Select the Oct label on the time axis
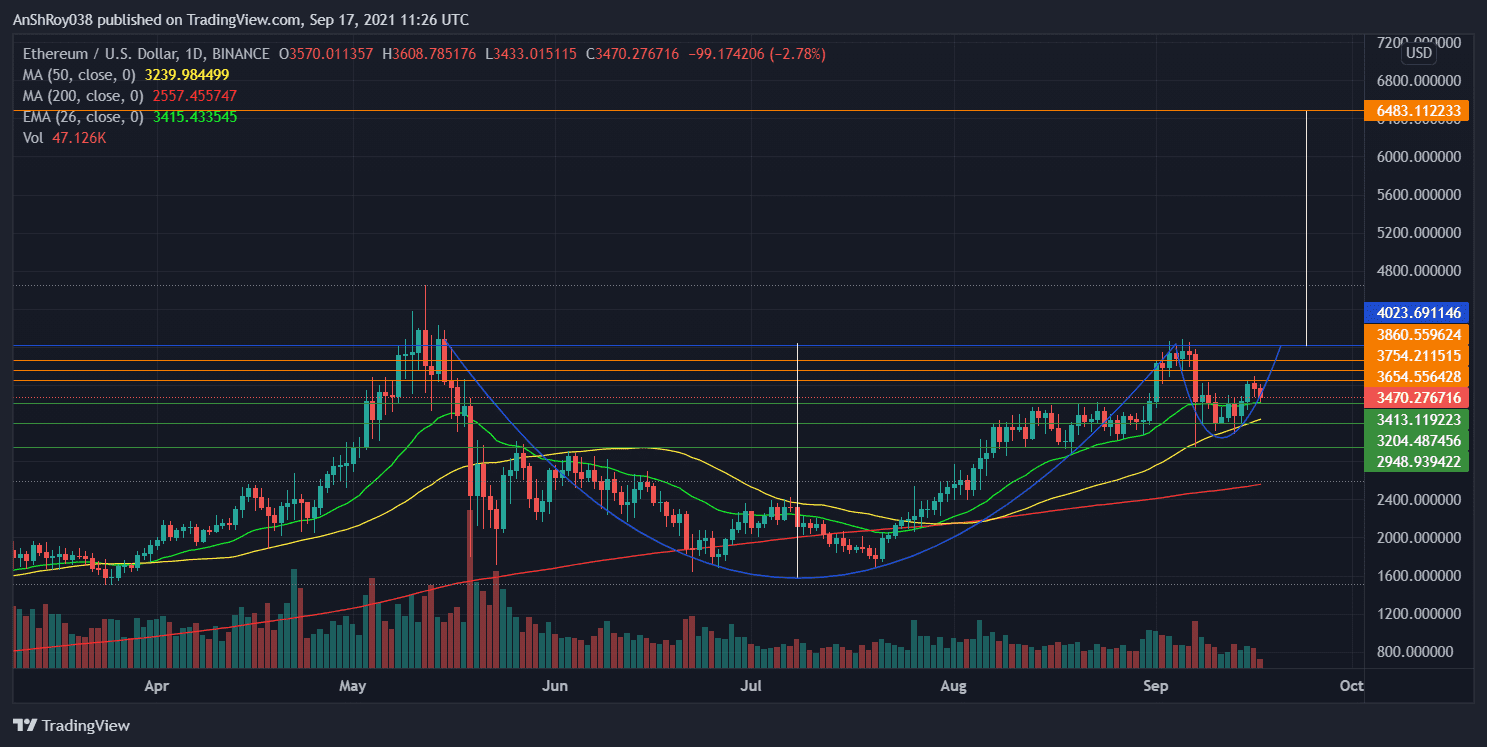 click(1351, 686)
